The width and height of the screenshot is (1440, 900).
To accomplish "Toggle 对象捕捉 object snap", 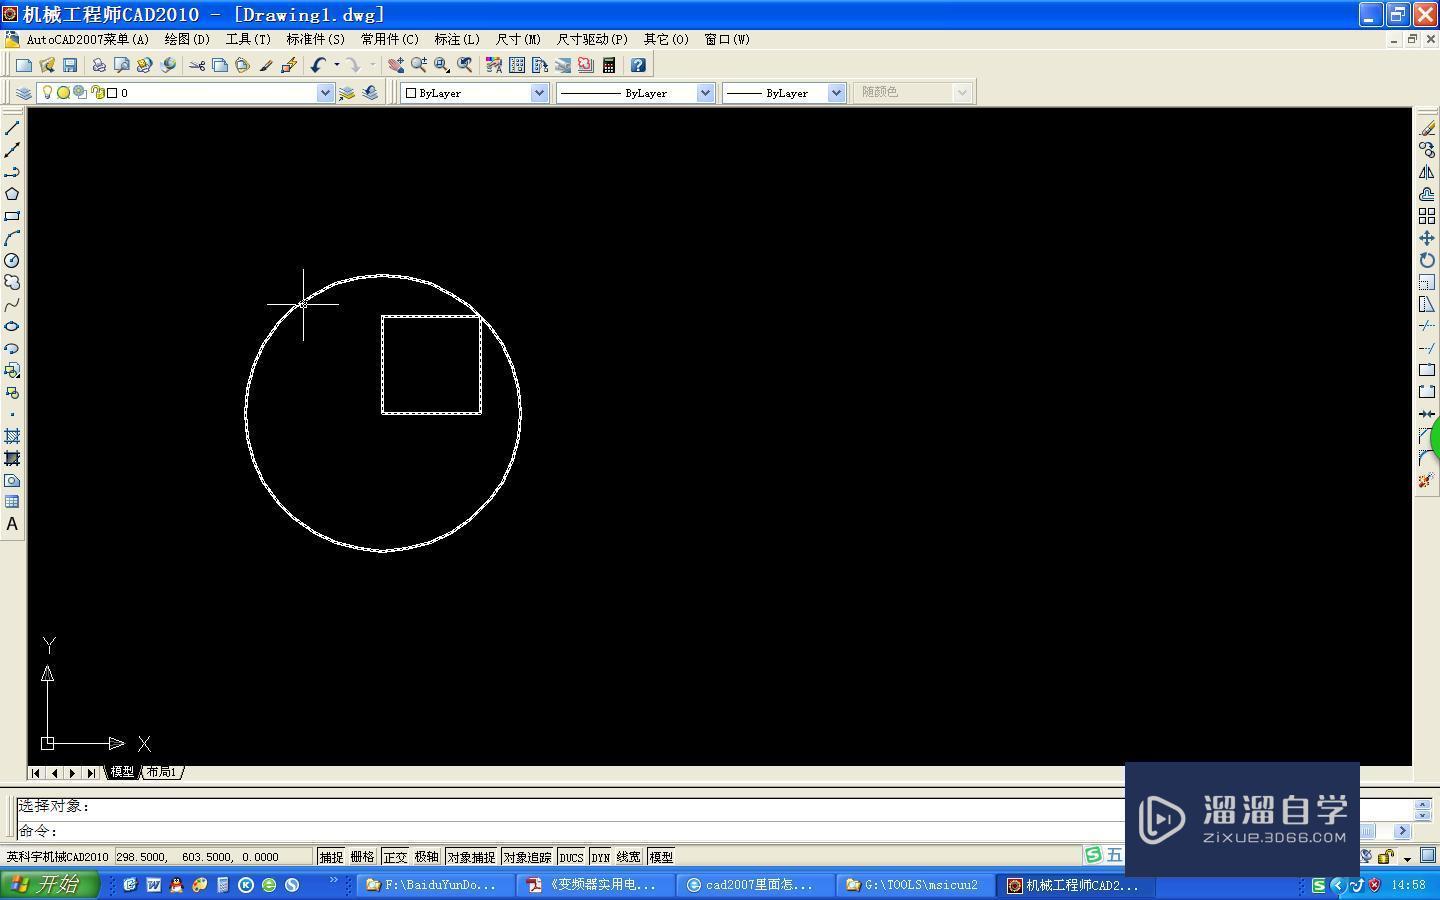I will tap(472, 856).
